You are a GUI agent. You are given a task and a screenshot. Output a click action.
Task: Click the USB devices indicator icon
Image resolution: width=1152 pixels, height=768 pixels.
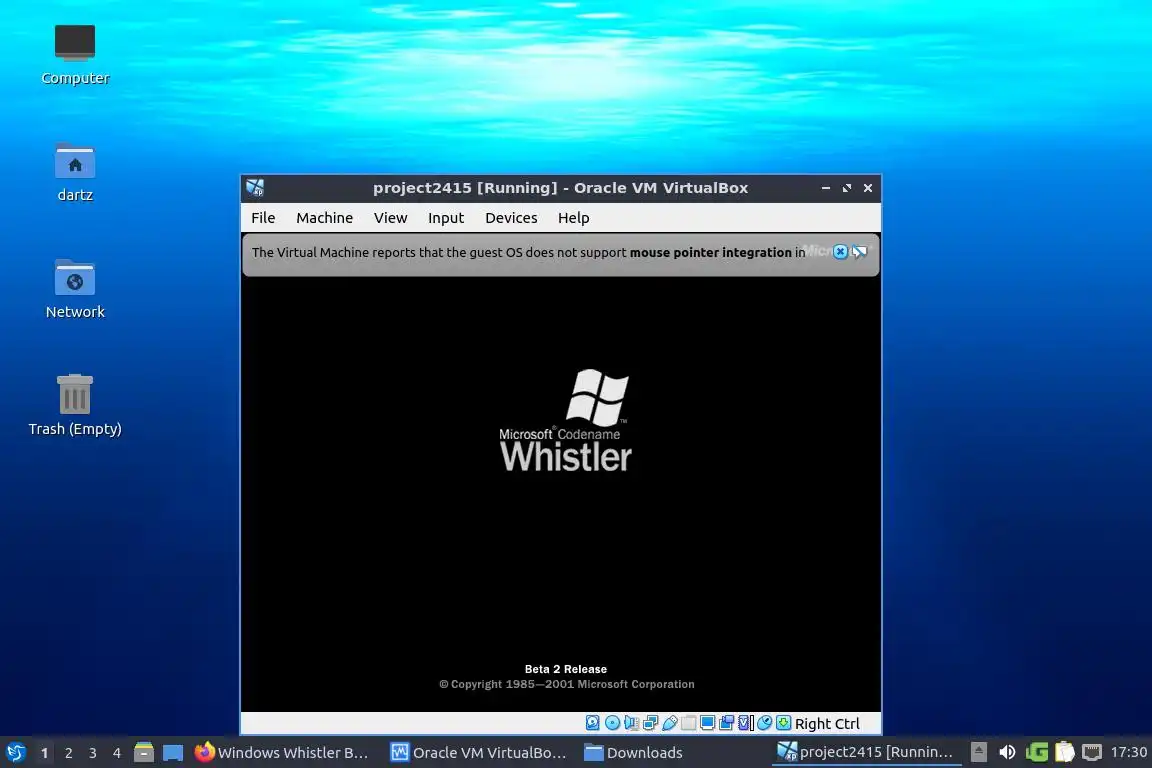pyautogui.click(x=669, y=723)
